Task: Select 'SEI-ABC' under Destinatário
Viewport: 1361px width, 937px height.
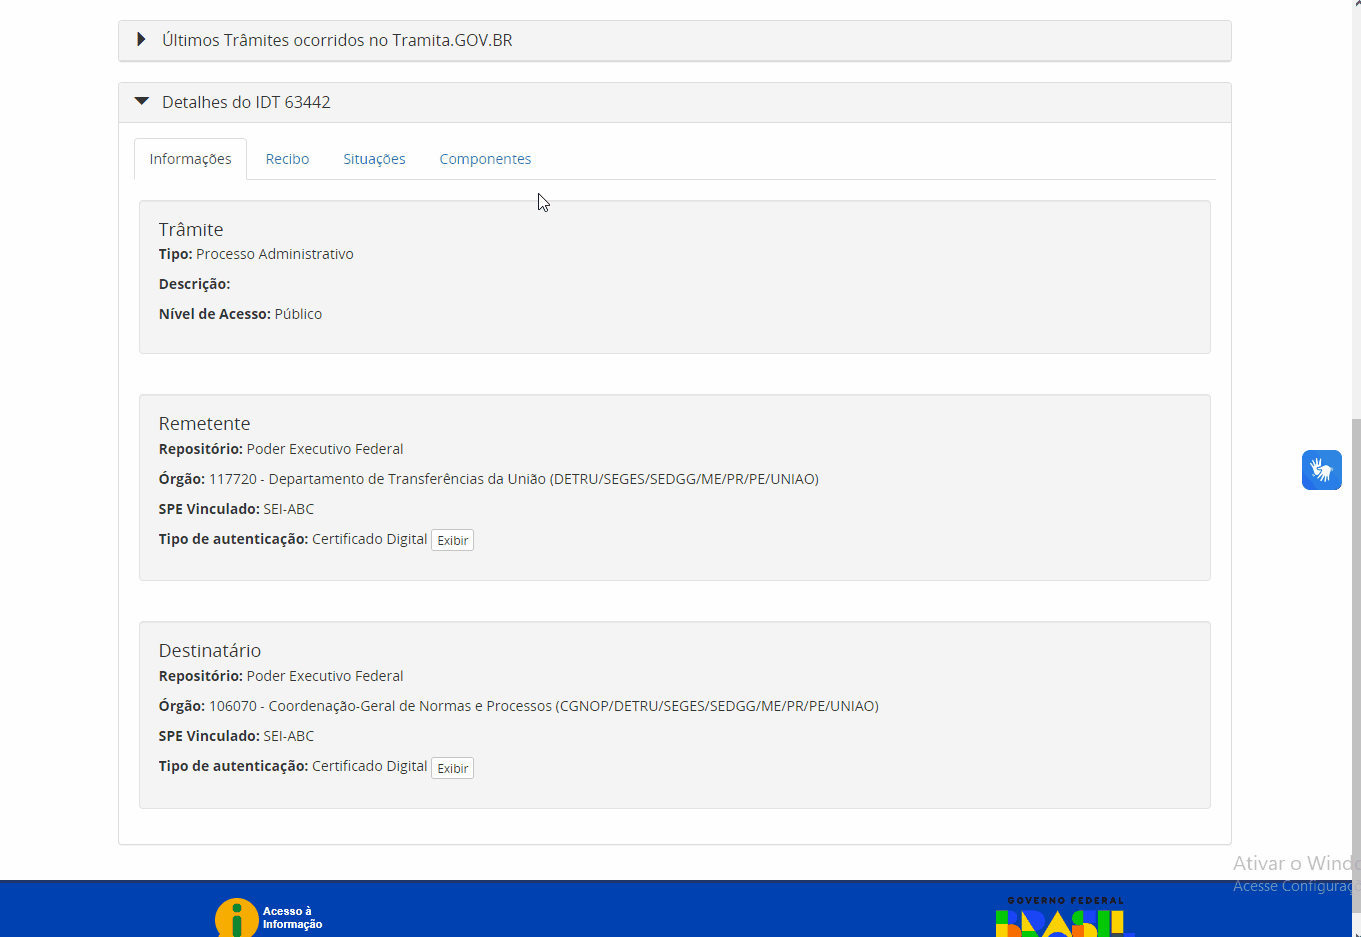Action: [x=289, y=736]
